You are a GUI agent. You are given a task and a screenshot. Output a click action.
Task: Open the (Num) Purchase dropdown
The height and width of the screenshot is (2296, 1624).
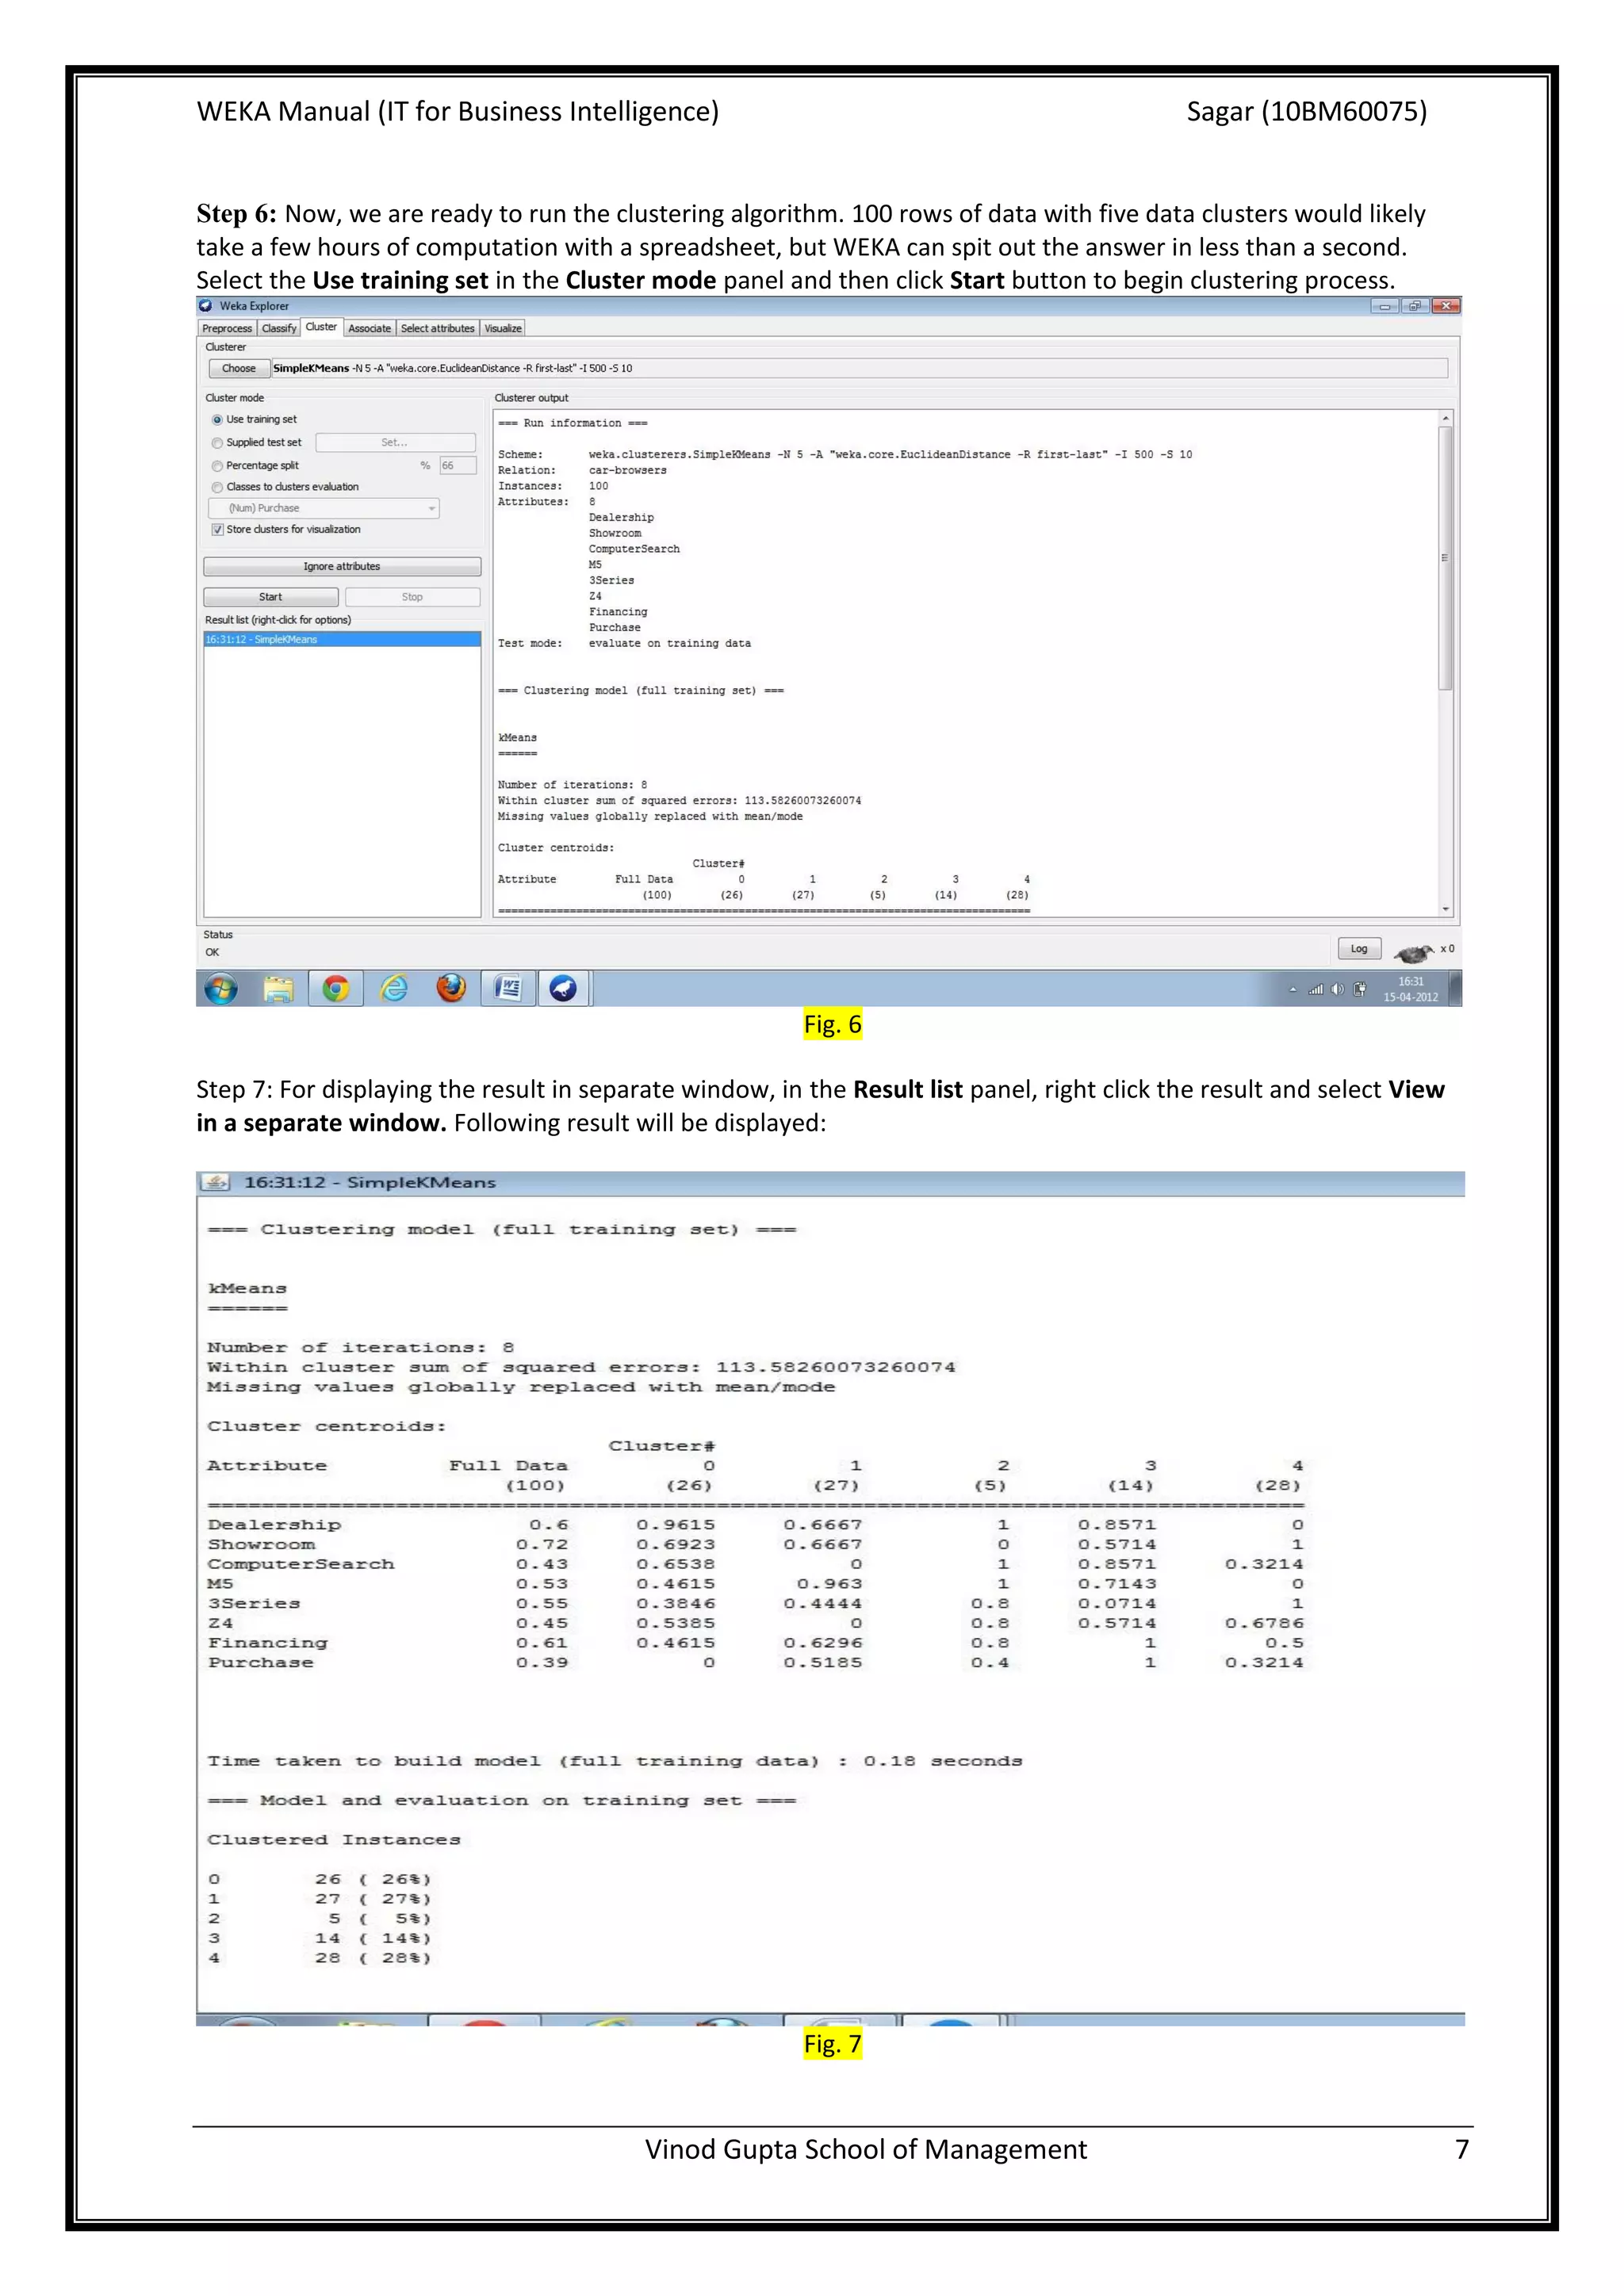[x=325, y=508]
